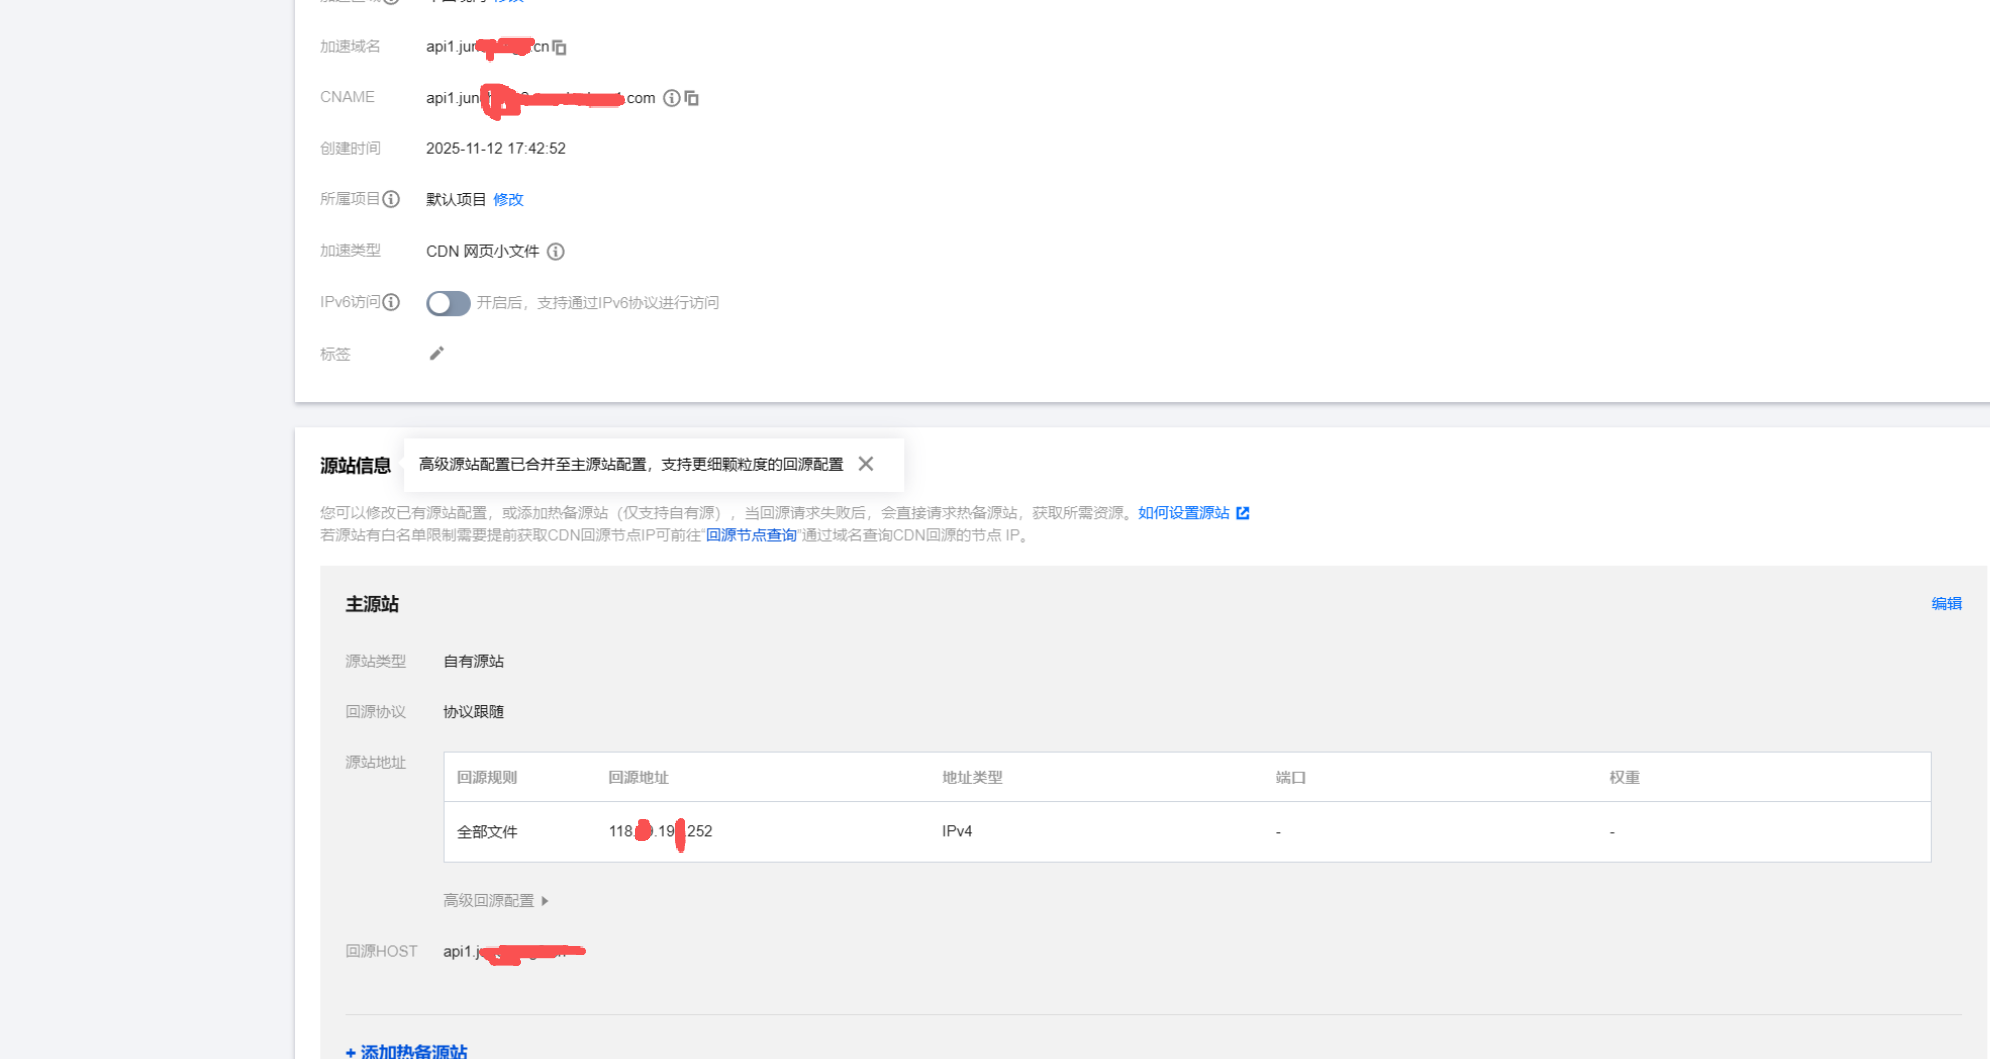
Task: Click the 地址类型 column header
Action: pos(971,777)
